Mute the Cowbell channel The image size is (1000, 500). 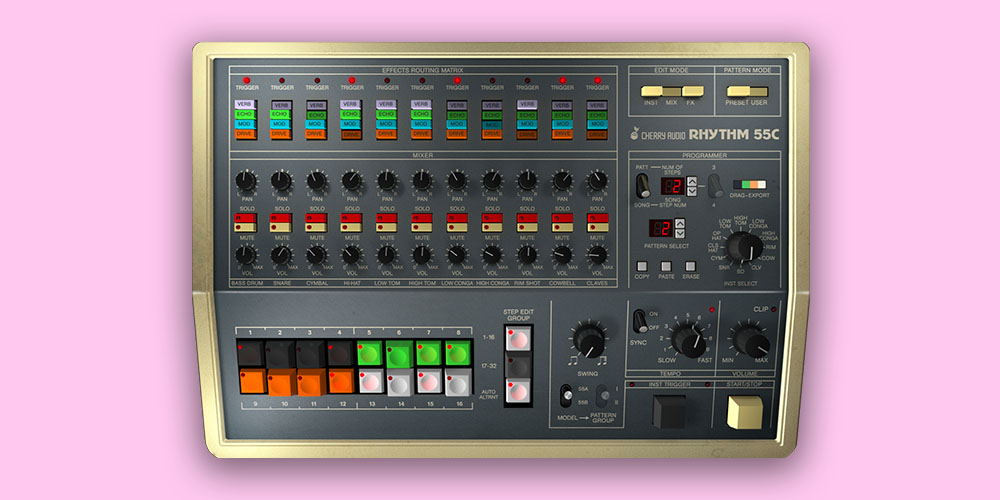coord(562,227)
